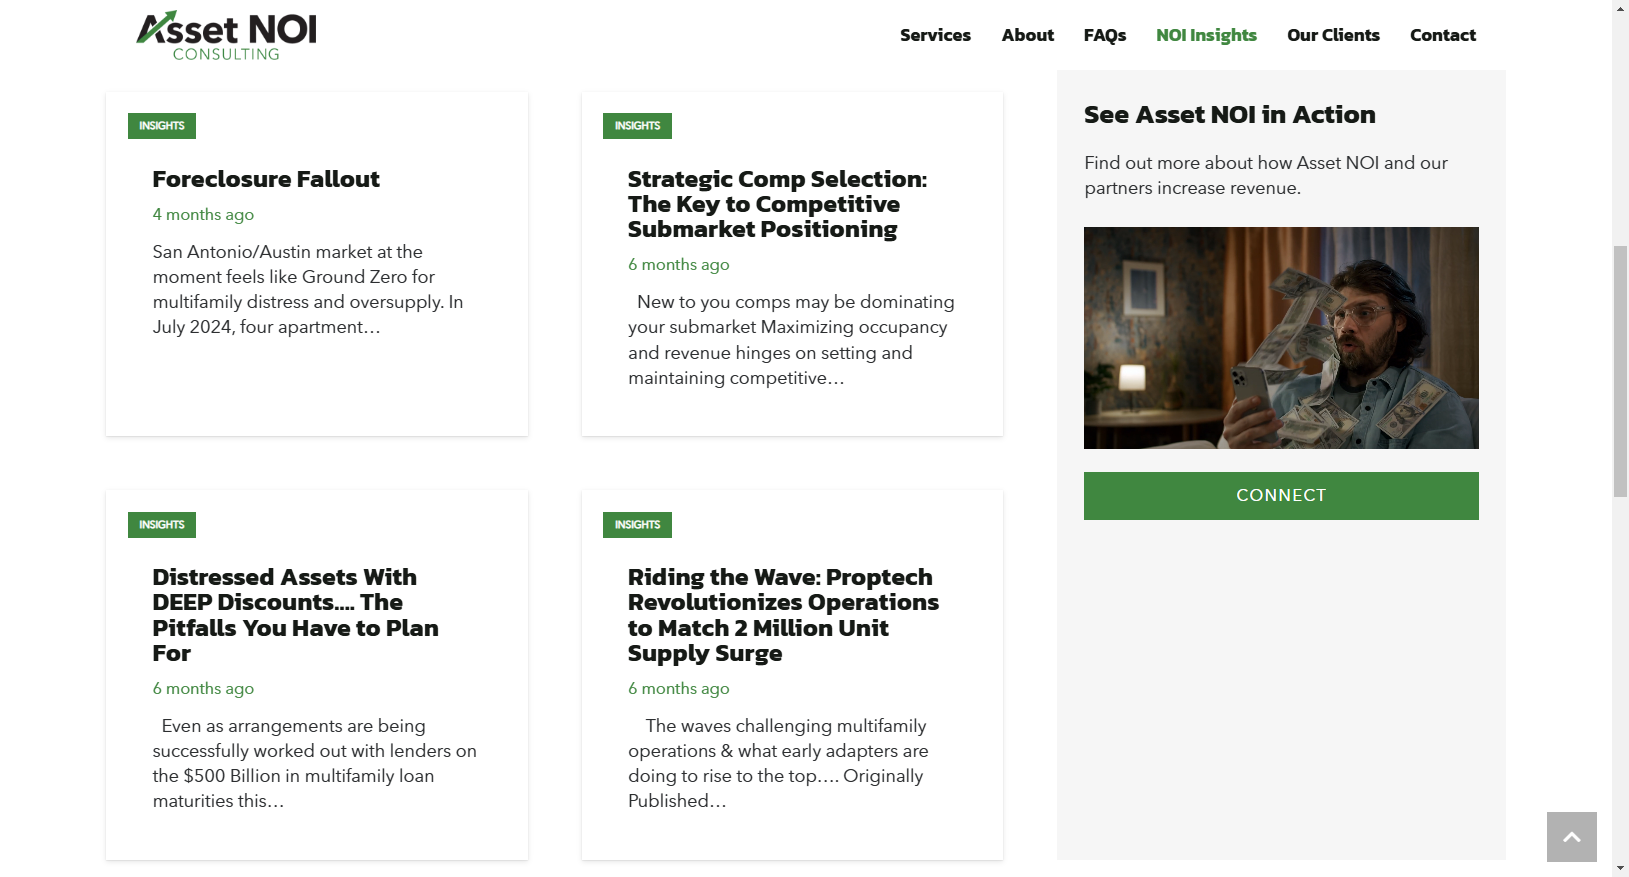Open the FAQs nav link
The width and height of the screenshot is (1629, 877).
pos(1105,35)
